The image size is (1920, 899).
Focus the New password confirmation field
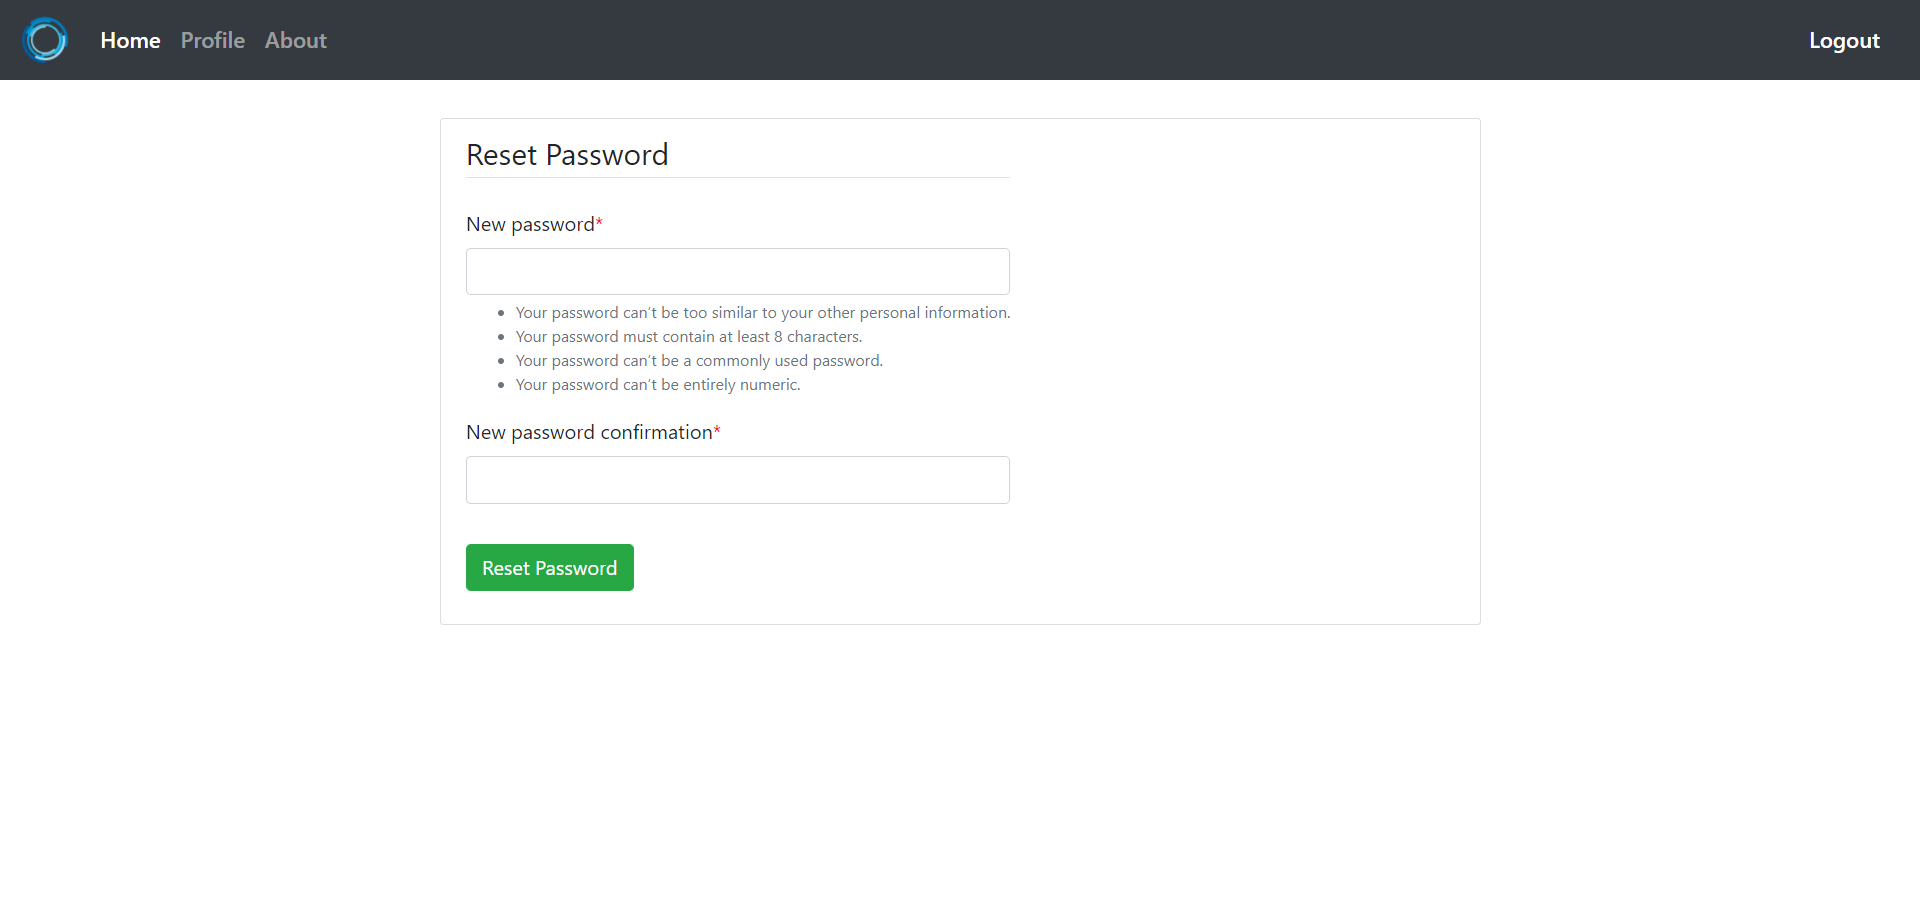(x=738, y=480)
